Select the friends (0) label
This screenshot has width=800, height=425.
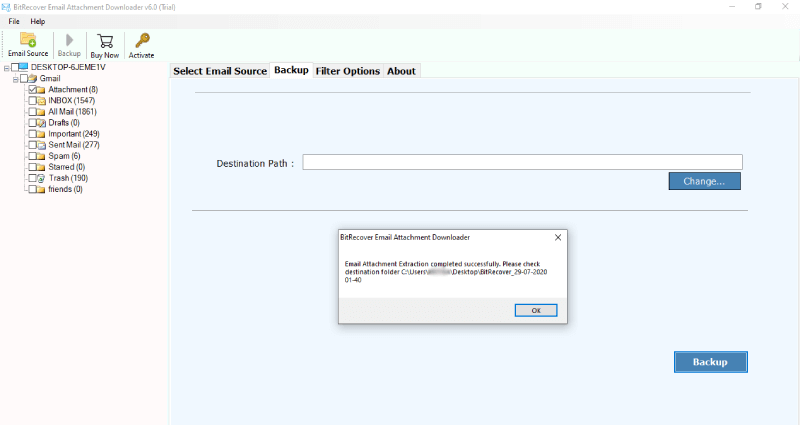(x=65, y=189)
